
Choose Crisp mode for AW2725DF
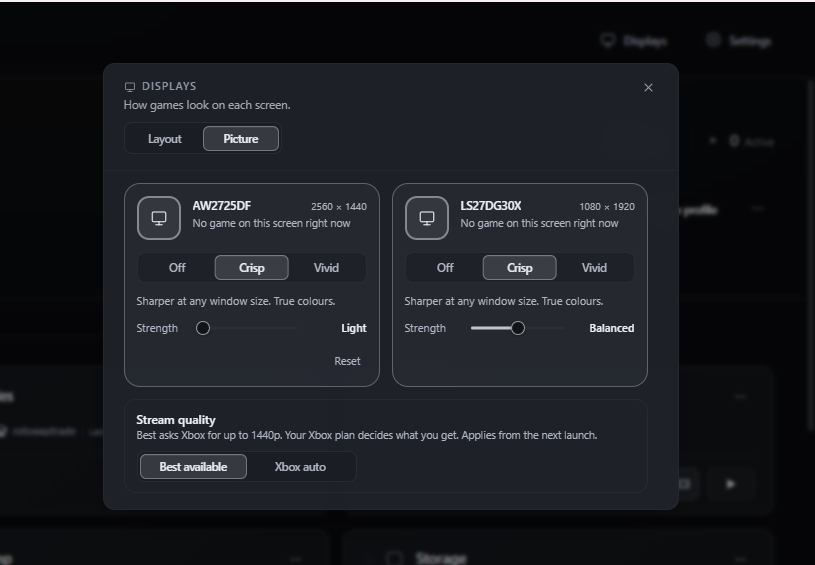tap(252, 268)
